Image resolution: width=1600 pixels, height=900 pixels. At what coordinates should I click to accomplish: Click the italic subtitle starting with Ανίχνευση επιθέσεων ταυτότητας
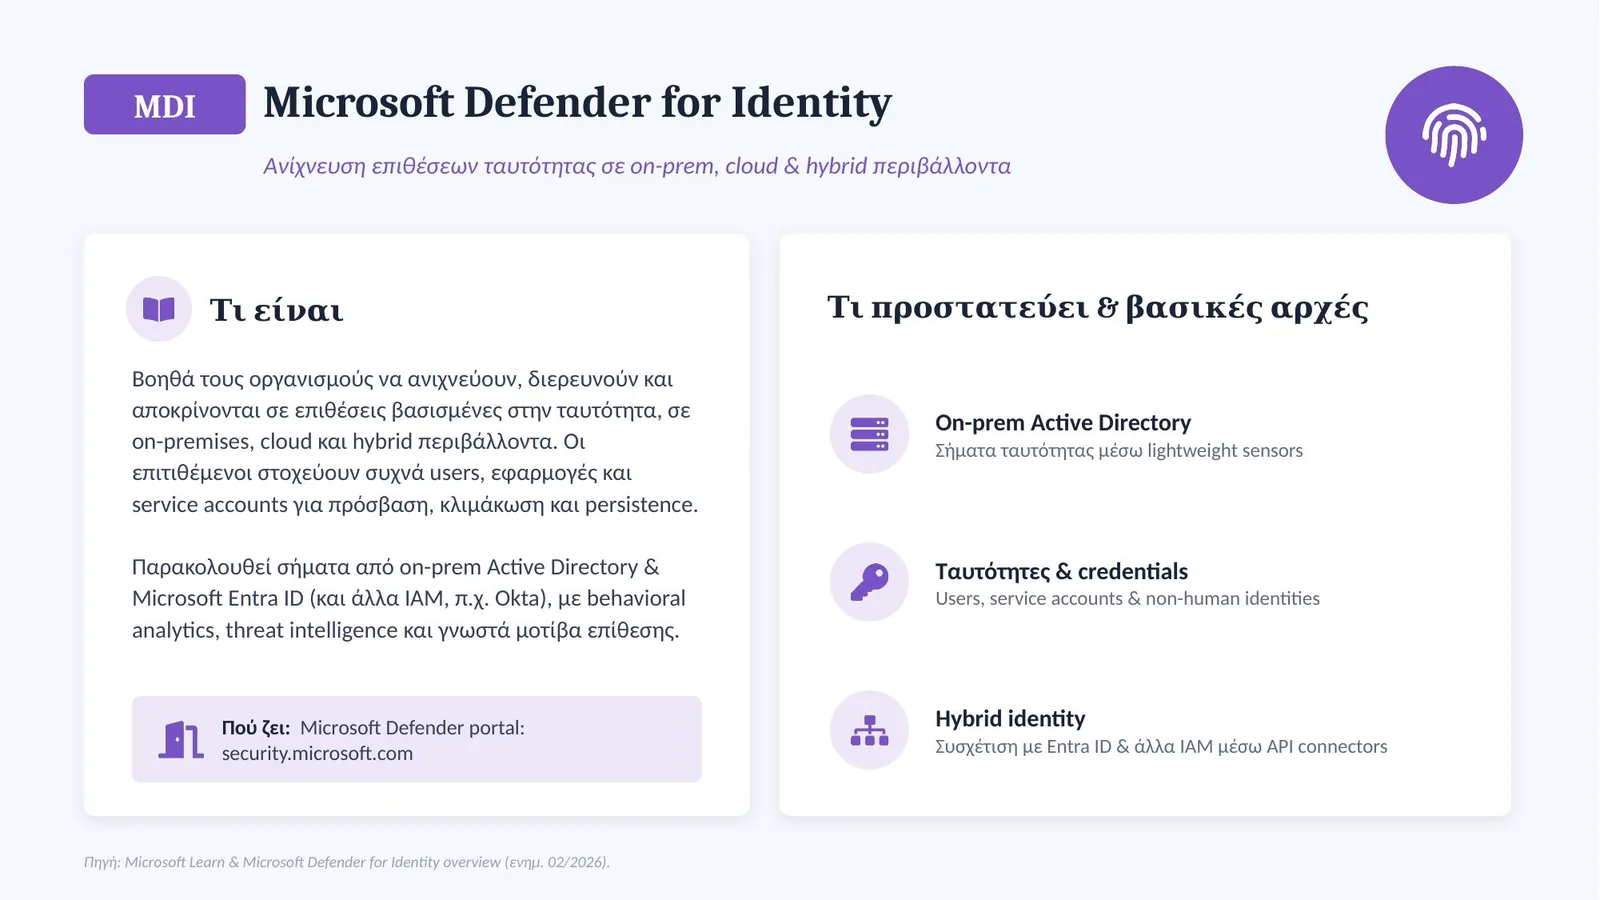(x=637, y=166)
